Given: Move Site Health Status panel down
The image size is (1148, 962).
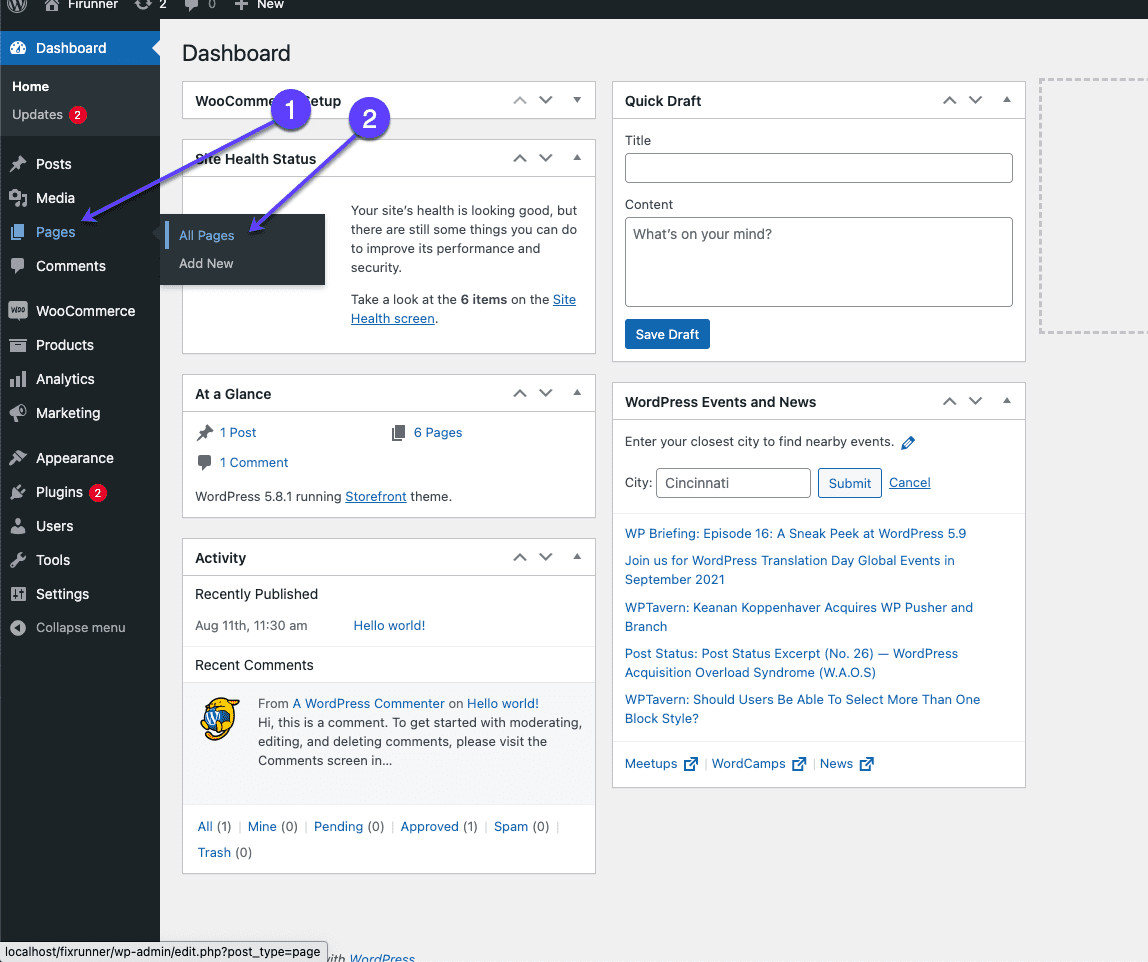Looking at the screenshot, I should (x=545, y=157).
